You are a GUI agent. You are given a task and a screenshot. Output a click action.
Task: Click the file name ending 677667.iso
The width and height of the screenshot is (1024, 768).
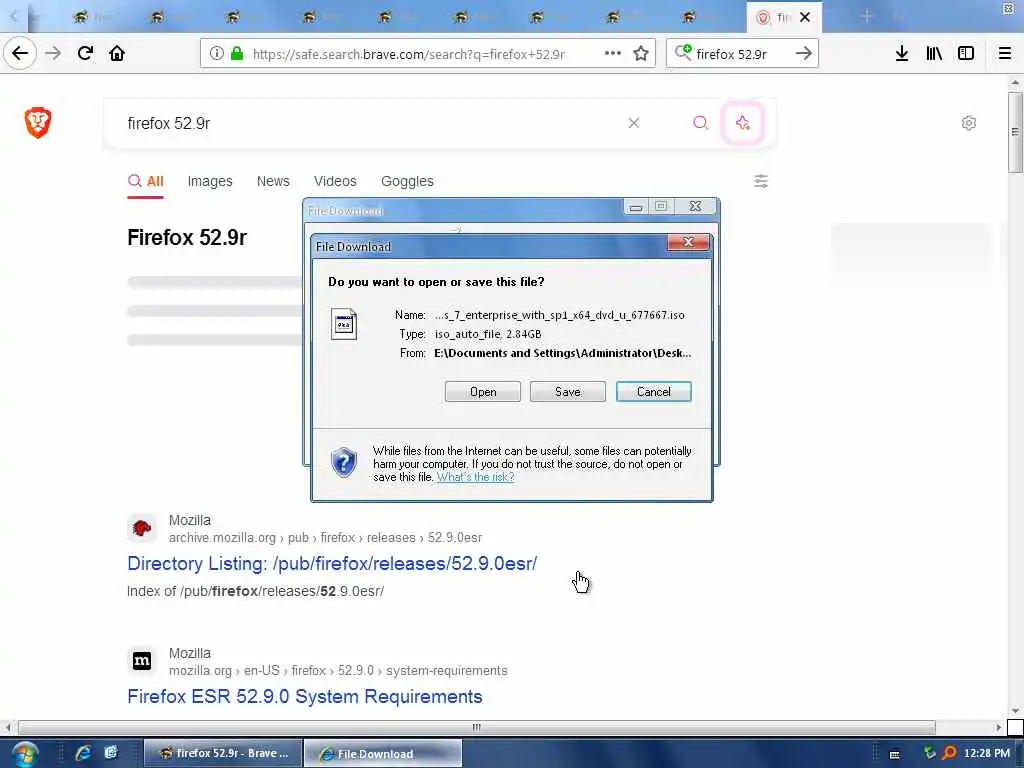[x=560, y=315]
